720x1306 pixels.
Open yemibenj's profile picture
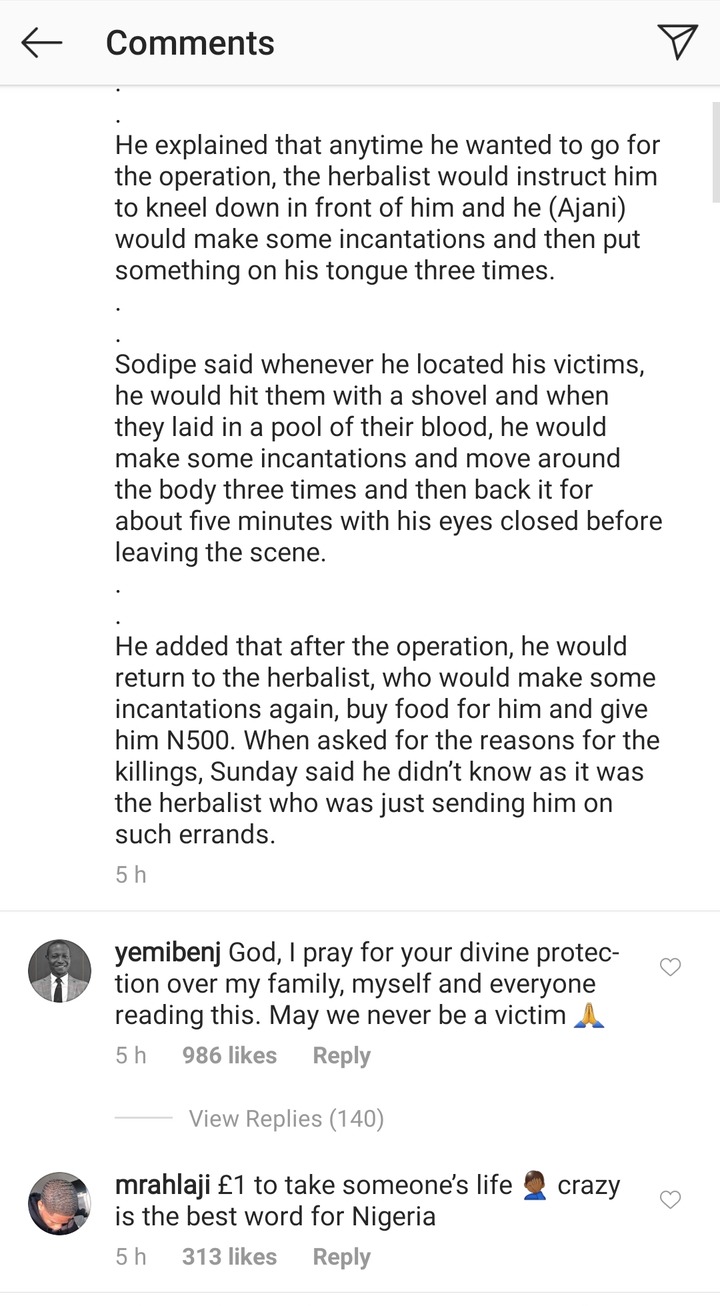click(60, 971)
